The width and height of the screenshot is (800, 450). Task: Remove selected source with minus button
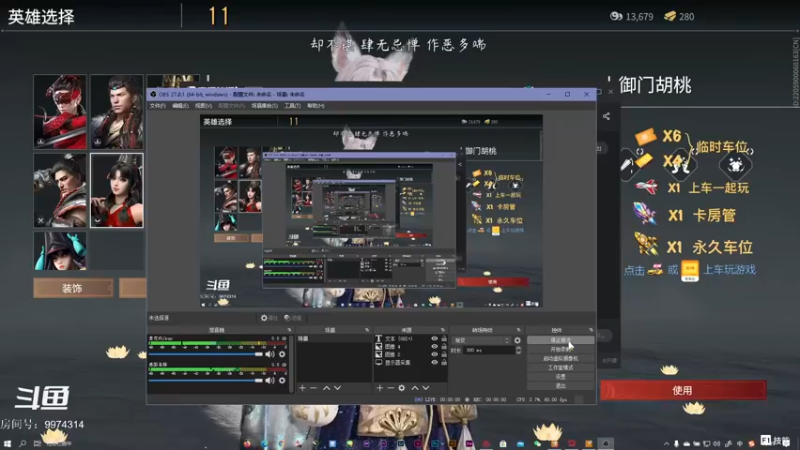pos(390,388)
